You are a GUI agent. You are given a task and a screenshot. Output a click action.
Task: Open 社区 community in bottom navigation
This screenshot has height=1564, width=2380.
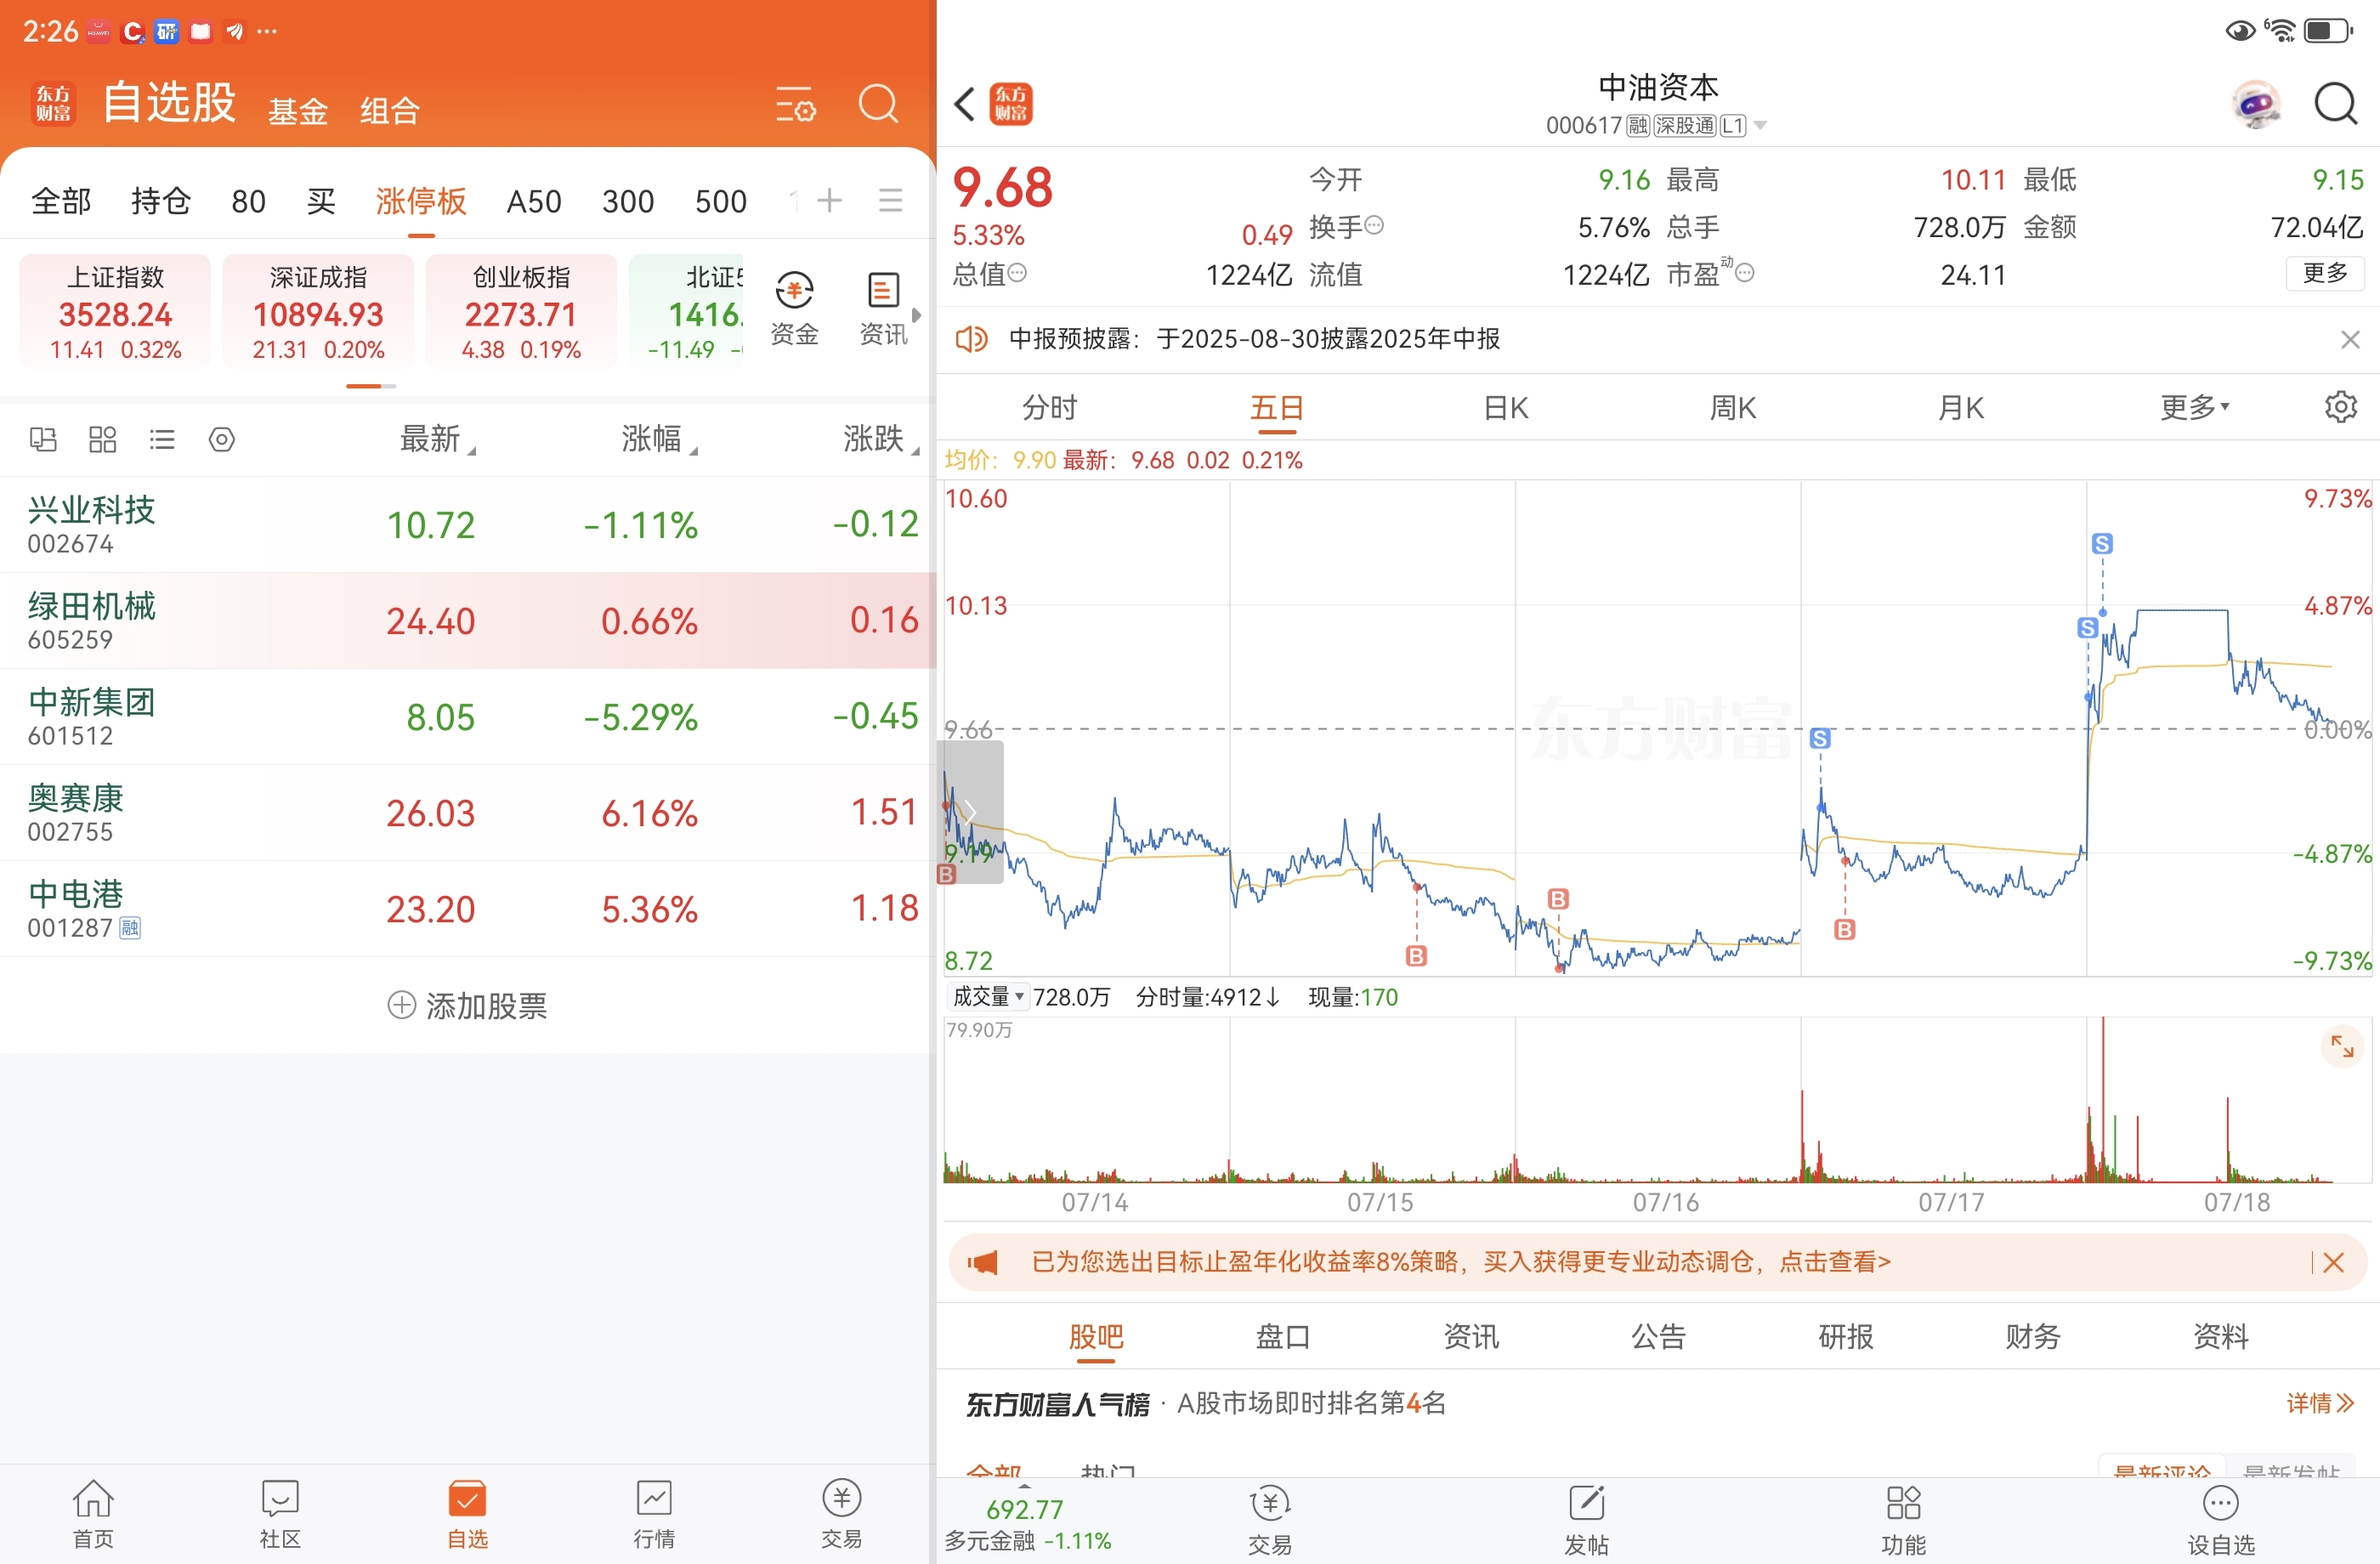click(280, 1514)
